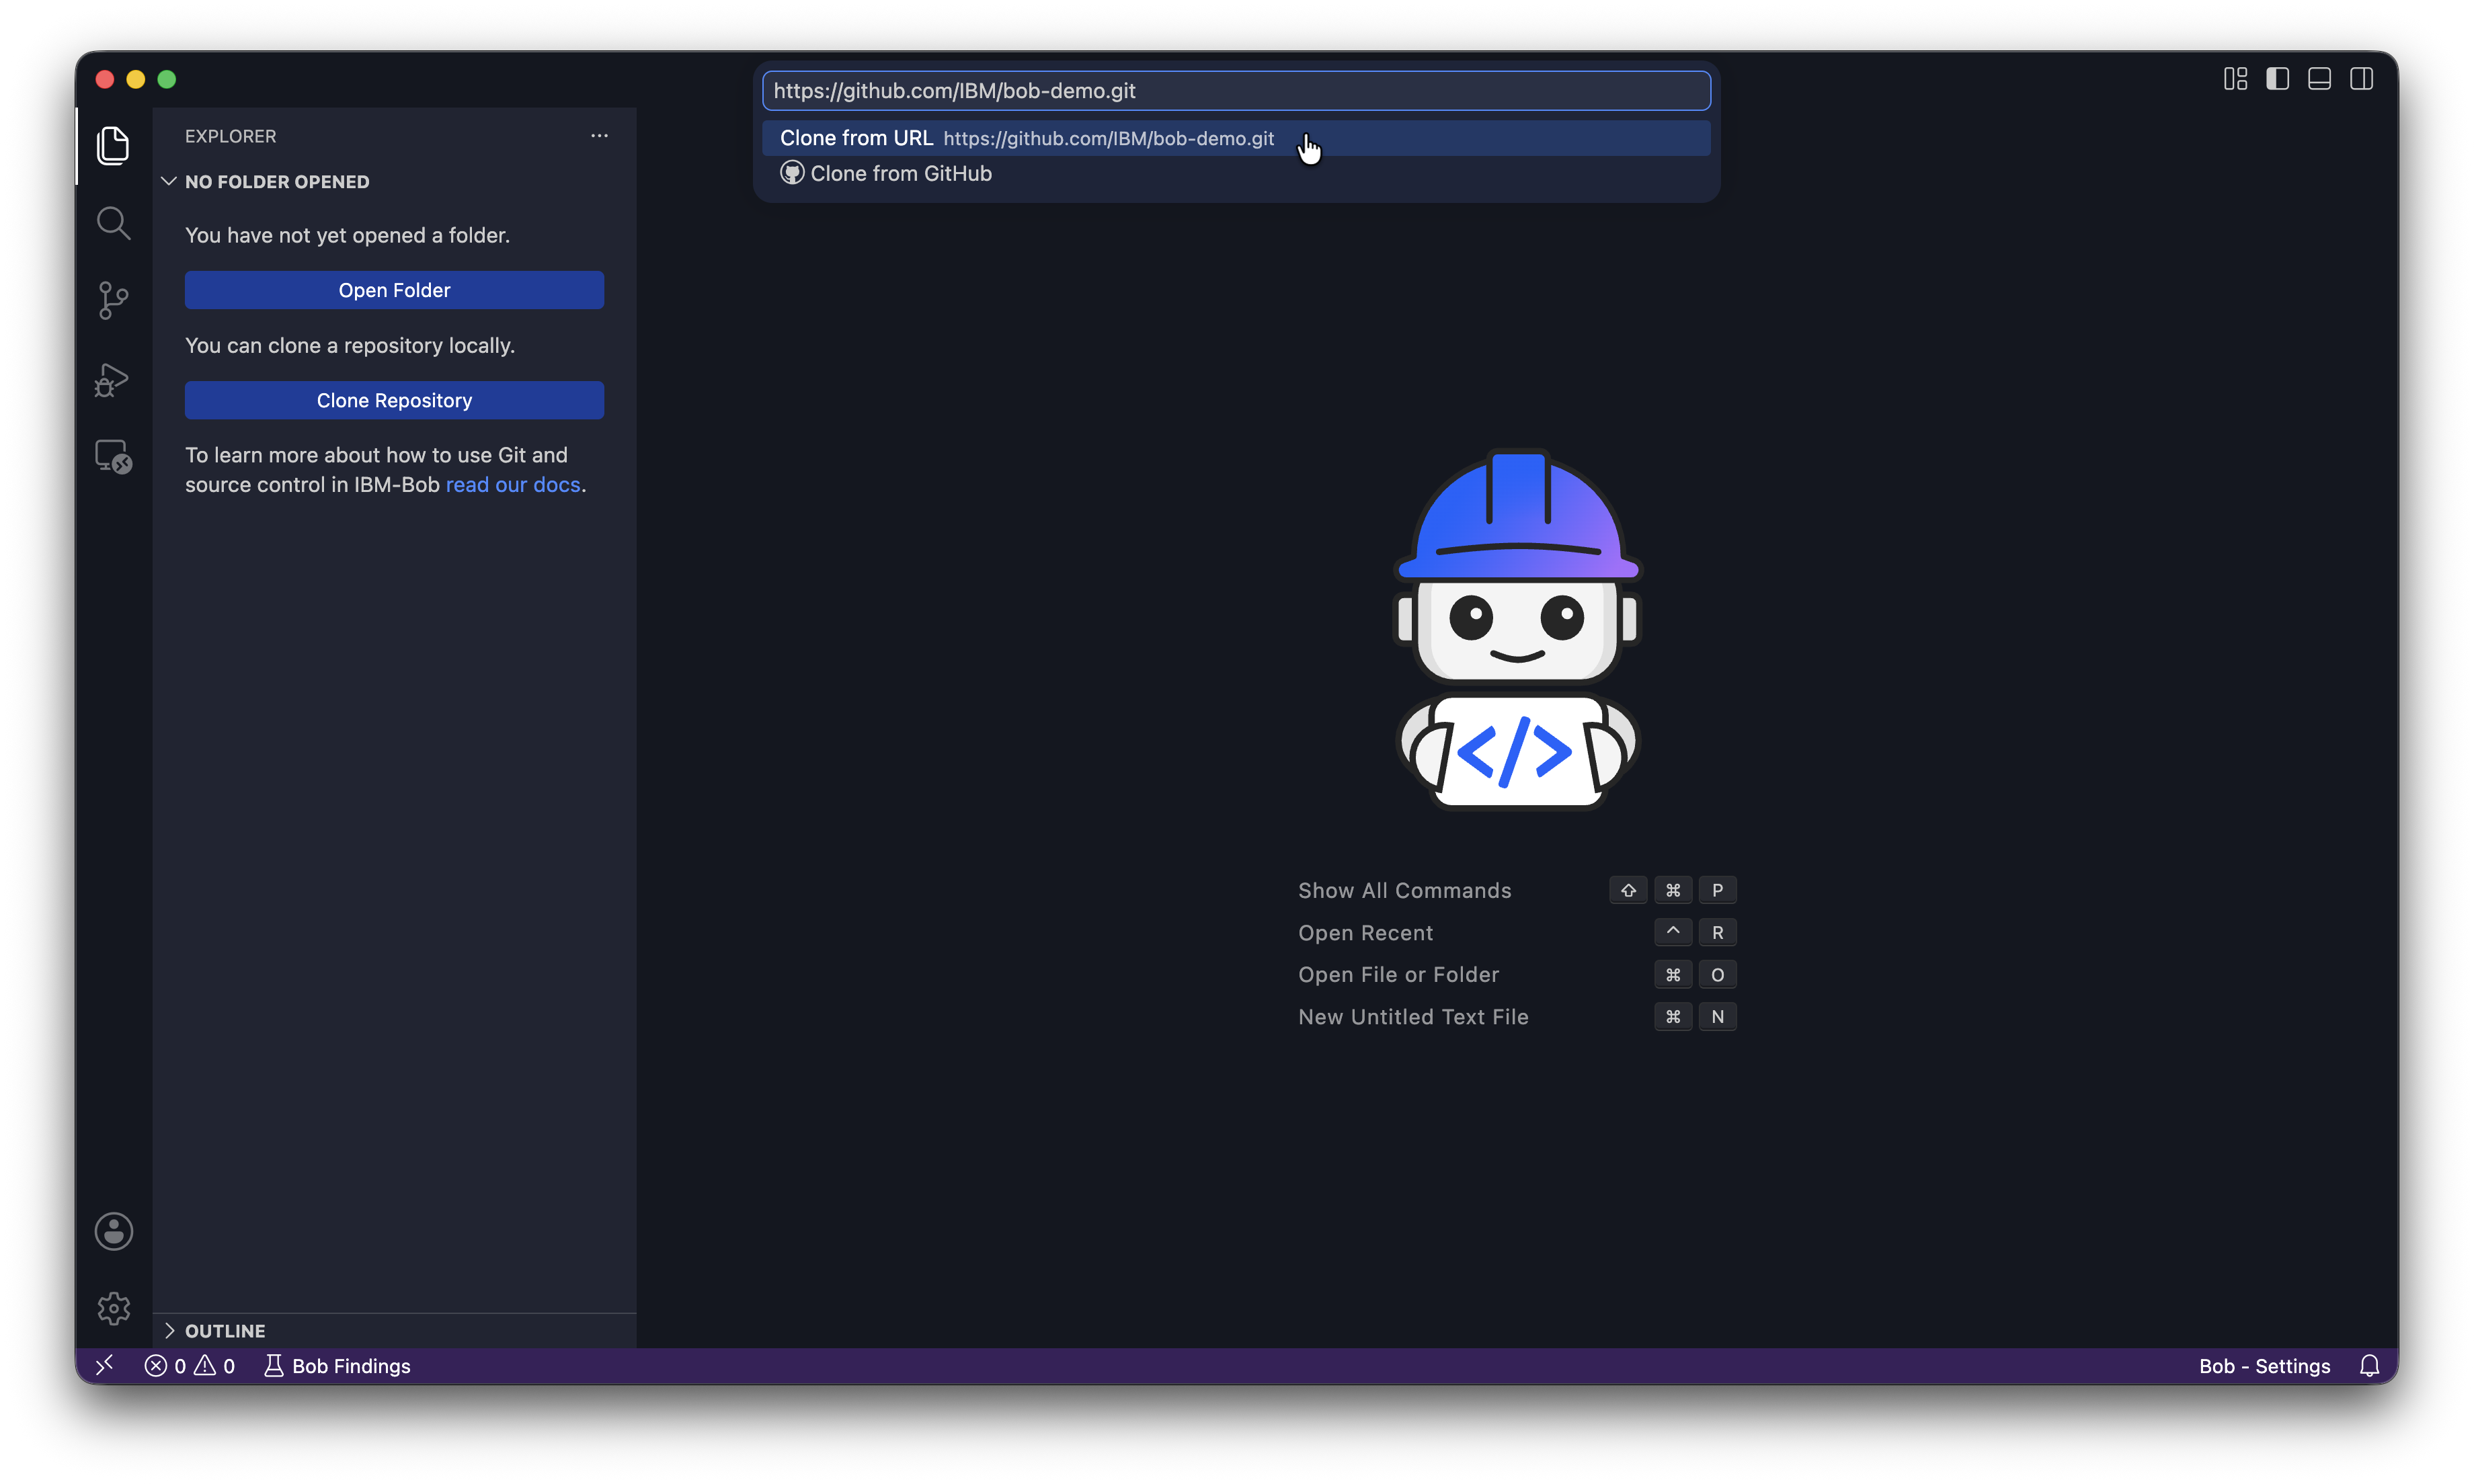Click the 'EXPLORER' panel title
The height and width of the screenshot is (1484, 2474).
[x=230, y=136]
